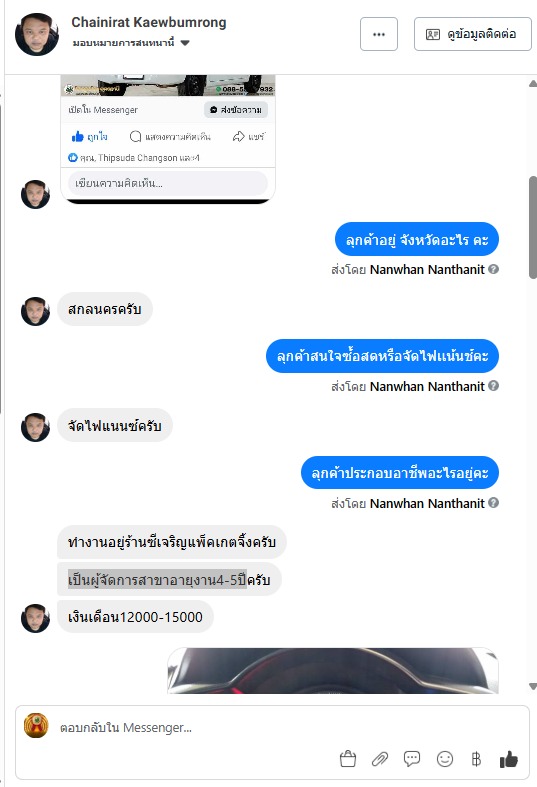Click the Like button on shared post
The width and height of the screenshot is (537, 787).
(89, 136)
